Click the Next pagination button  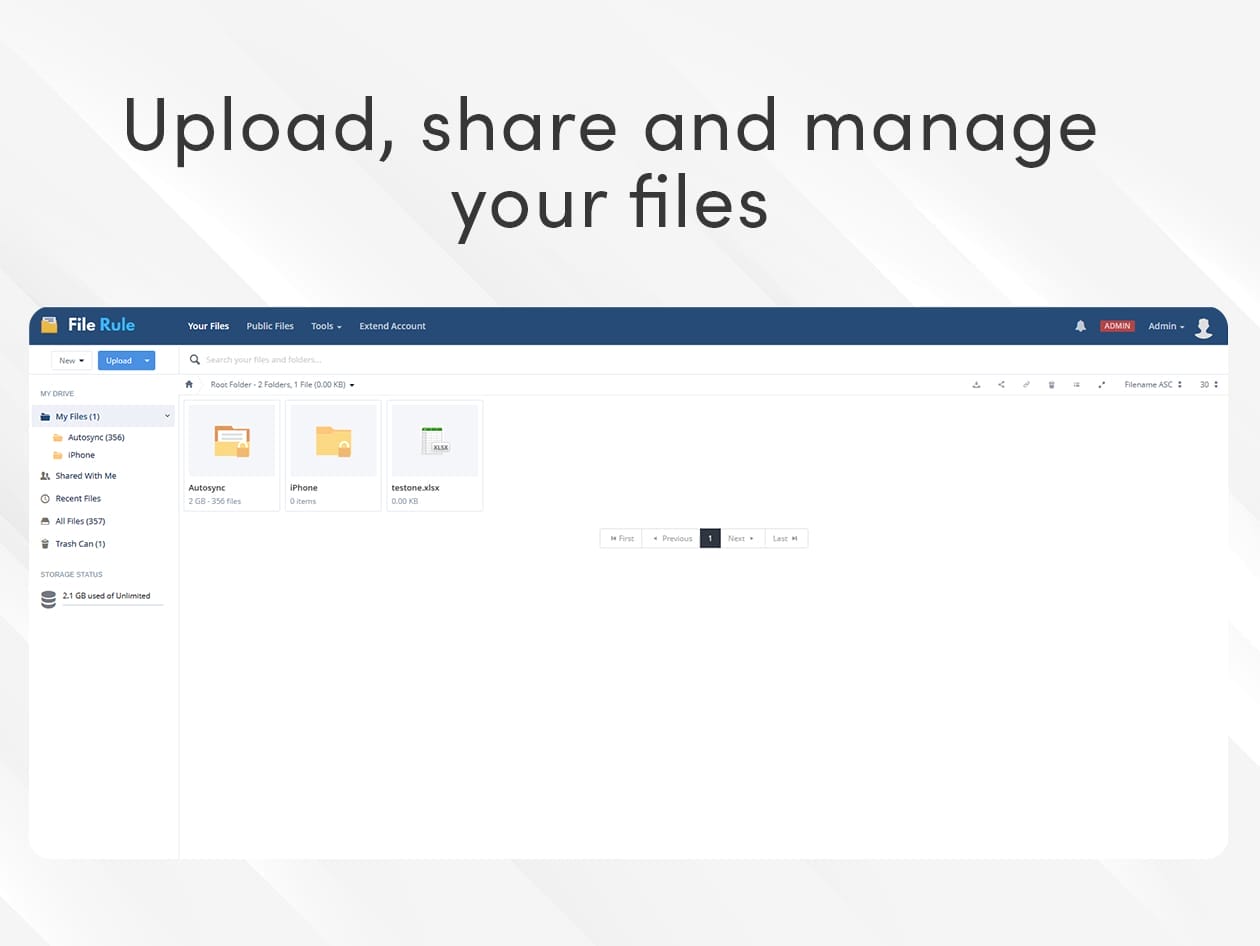[x=740, y=538]
